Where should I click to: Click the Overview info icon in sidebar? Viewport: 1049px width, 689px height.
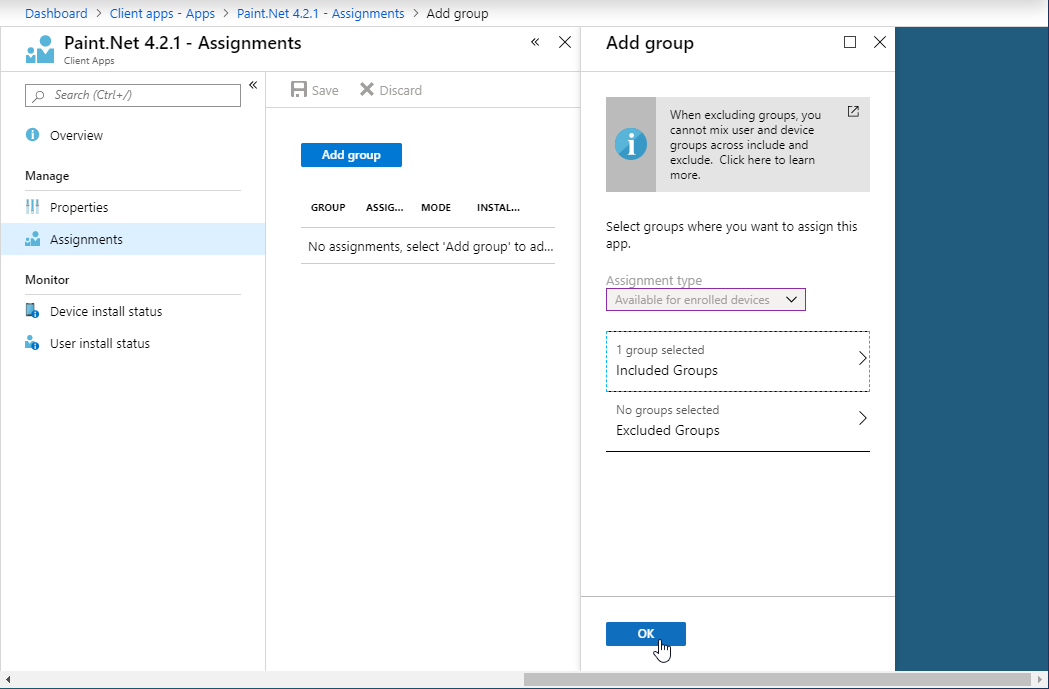tap(32, 135)
